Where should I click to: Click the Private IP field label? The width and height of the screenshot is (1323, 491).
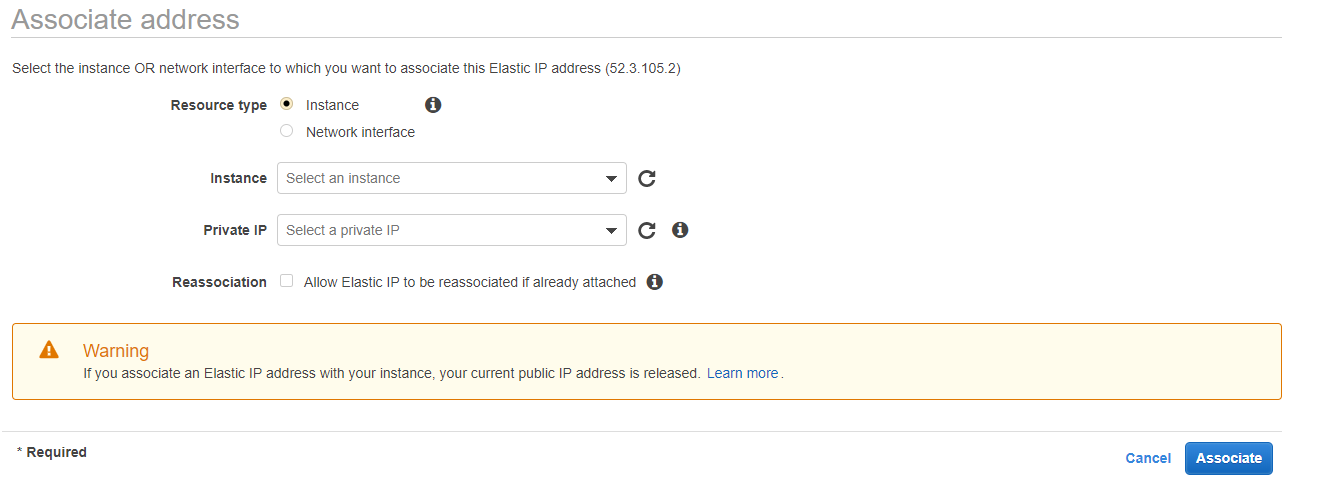(x=235, y=230)
